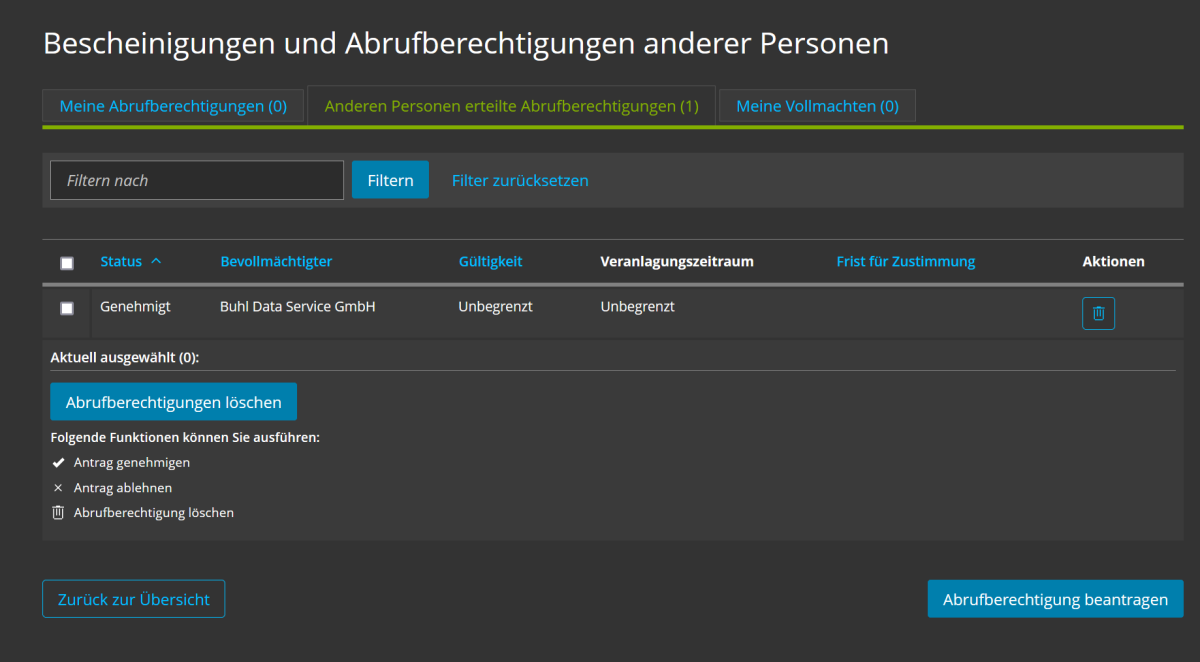This screenshot has width=1200, height=662.
Task: Delete the Buhl Data Service permission via trash icon
Action: click(x=1098, y=313)
